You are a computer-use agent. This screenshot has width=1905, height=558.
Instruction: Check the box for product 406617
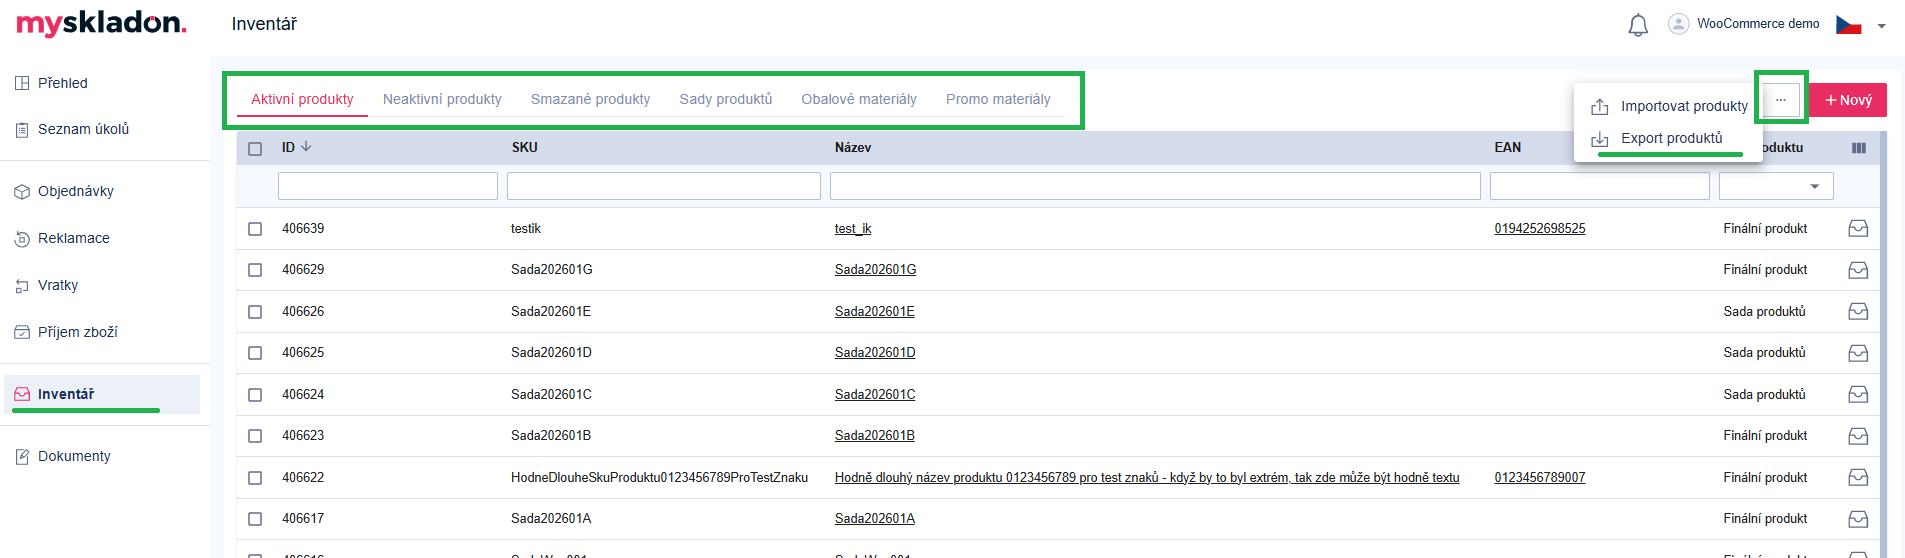[255, 519]
